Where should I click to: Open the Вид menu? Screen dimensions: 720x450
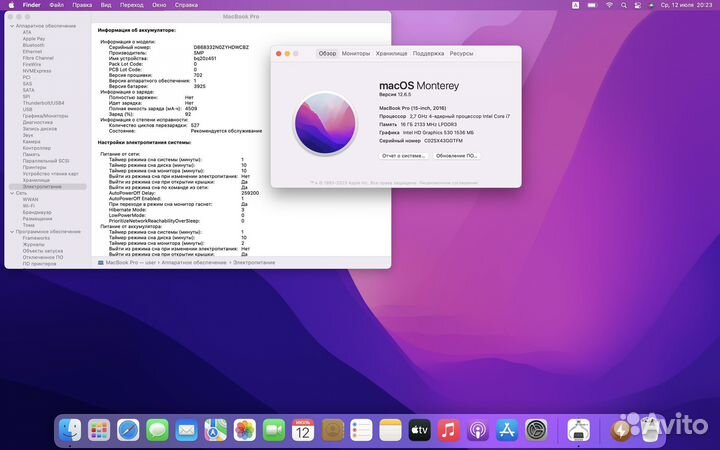[x=106, y=5]
